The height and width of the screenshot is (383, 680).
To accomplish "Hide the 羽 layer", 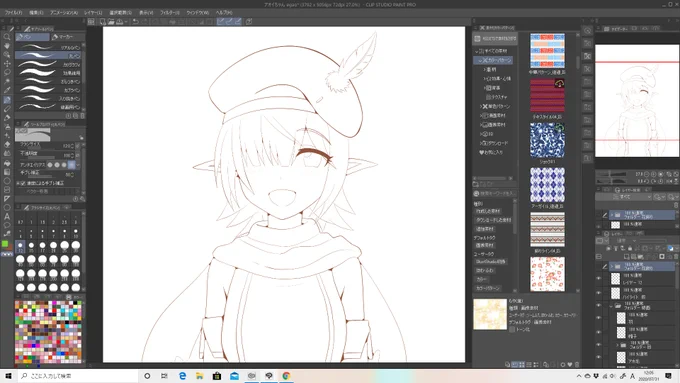I will (599, 318).
